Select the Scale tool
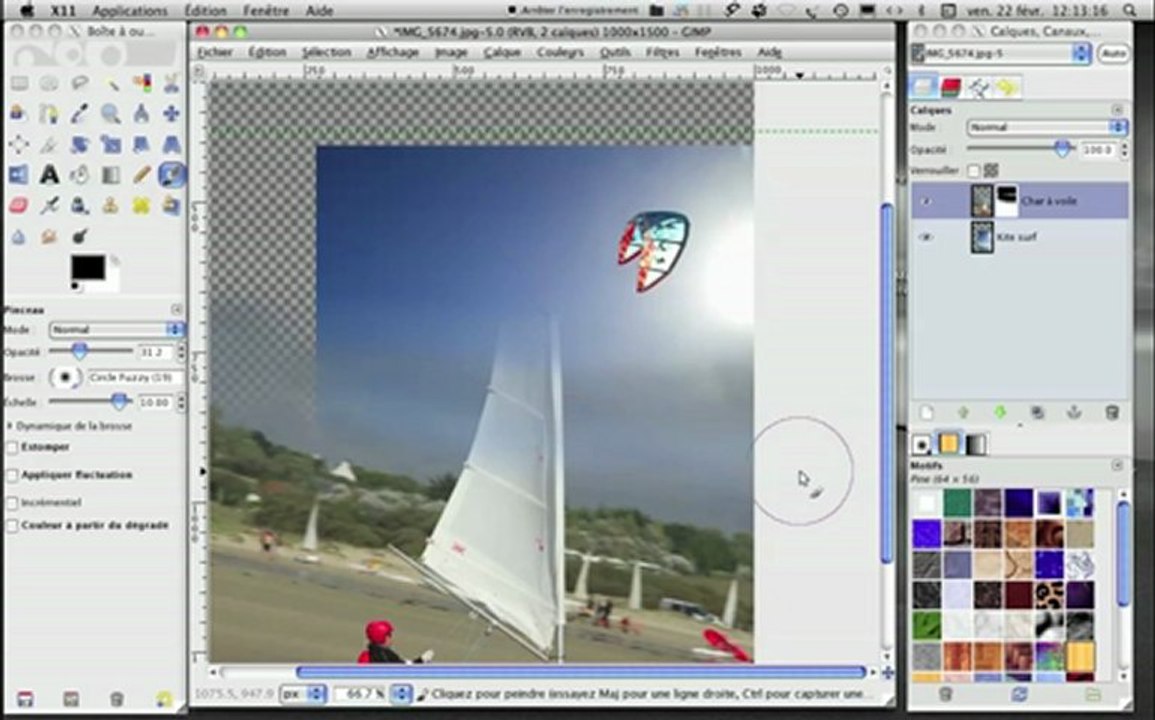This screenshot has width=1155, height=720. click(110, 144)
